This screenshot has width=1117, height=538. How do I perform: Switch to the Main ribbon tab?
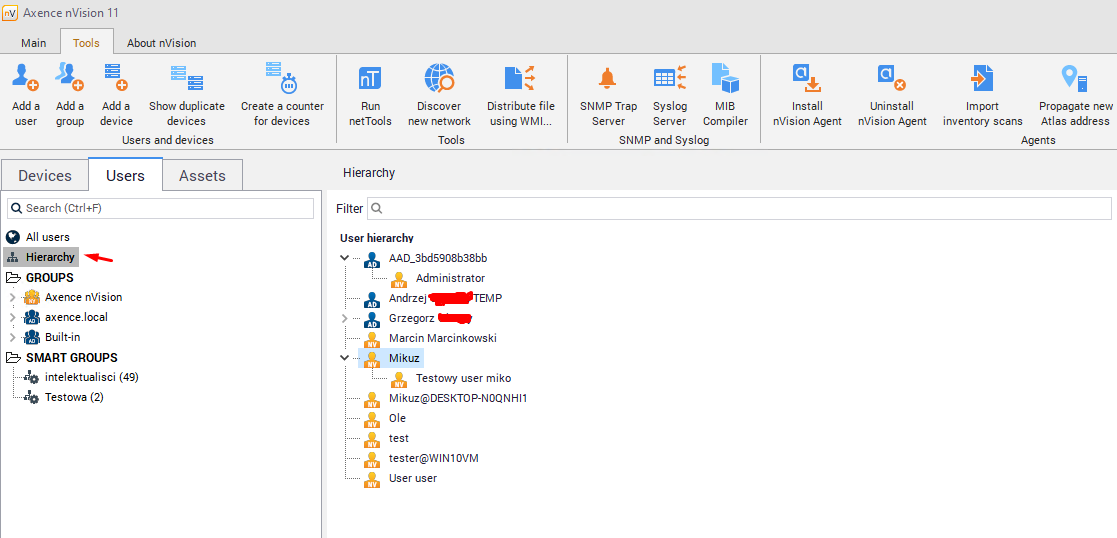pos(33,43)
